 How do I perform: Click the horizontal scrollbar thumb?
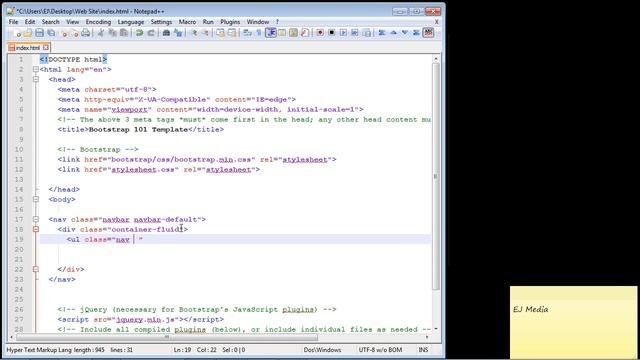[x=167, y=337]
